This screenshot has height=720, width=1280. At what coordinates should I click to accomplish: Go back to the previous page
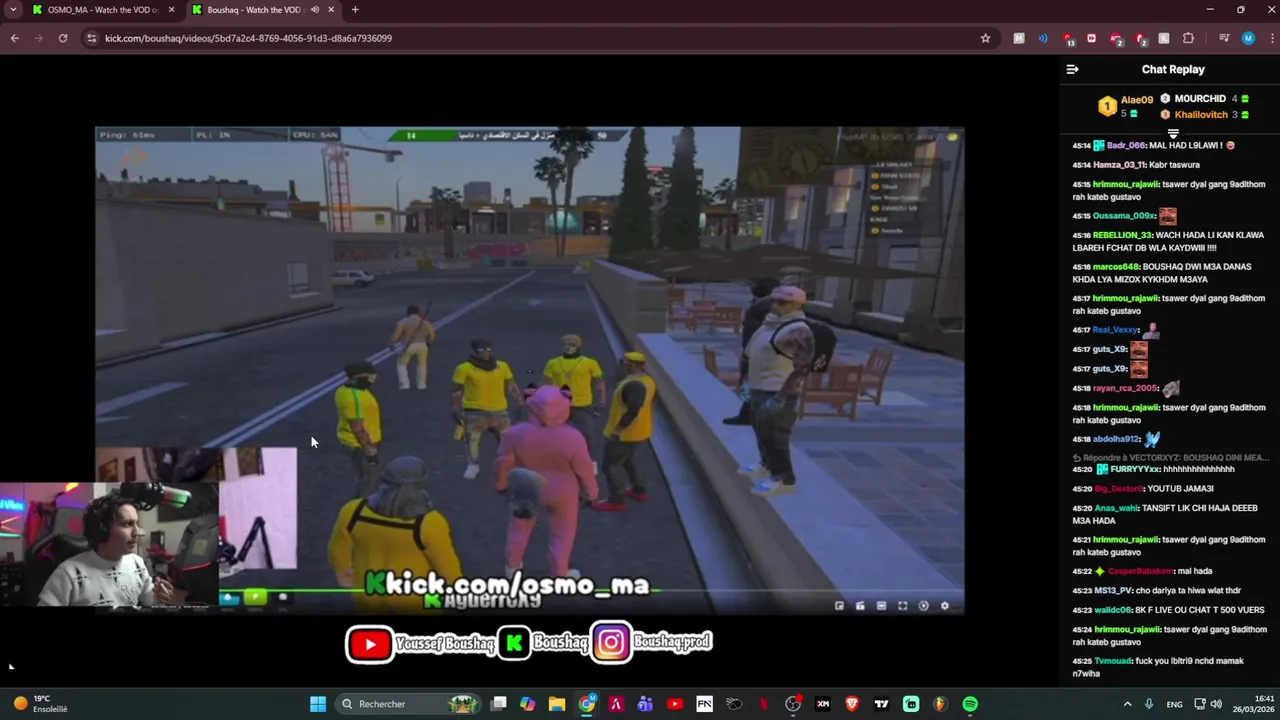14,38
